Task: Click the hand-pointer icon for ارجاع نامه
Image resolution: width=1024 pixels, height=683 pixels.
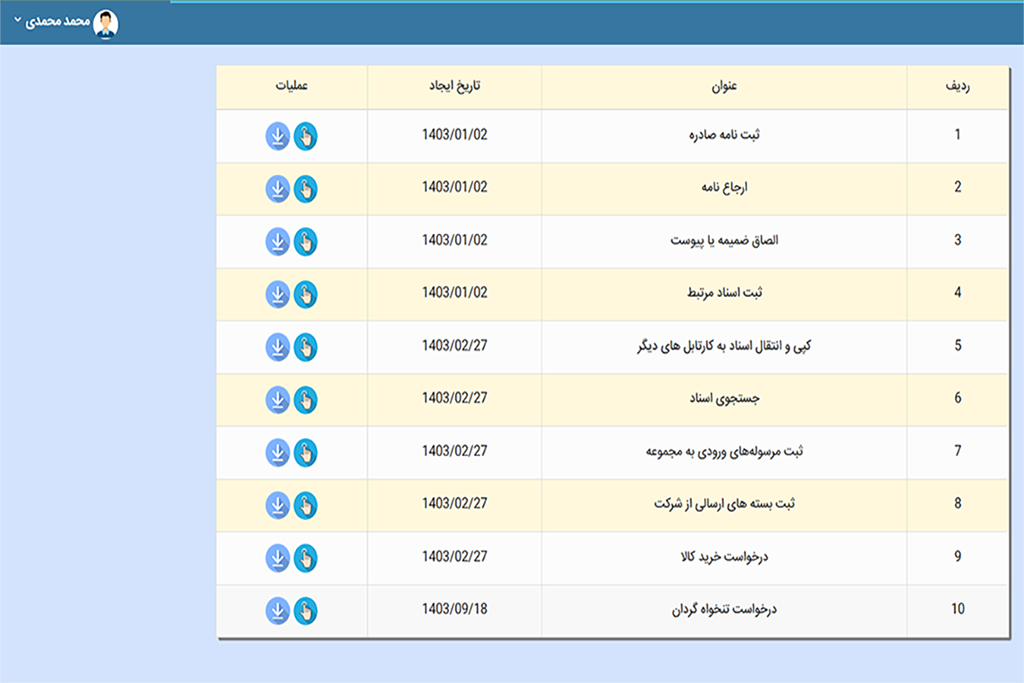Action: 305,189
